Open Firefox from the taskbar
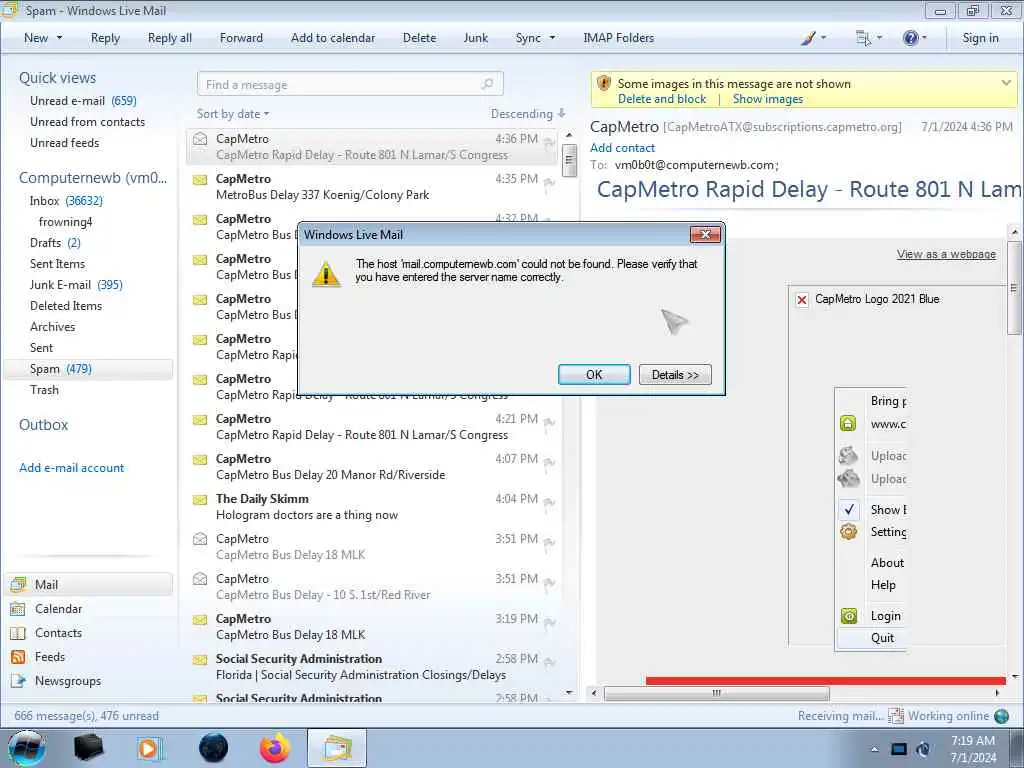Viewport: 1024px width, 768px height. (x=275, y=748)
